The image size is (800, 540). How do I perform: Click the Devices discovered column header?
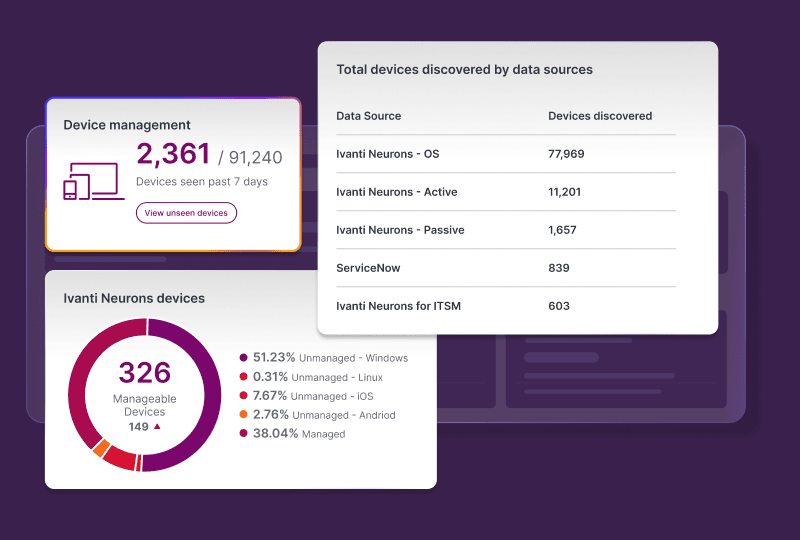(x=600, y=116)
